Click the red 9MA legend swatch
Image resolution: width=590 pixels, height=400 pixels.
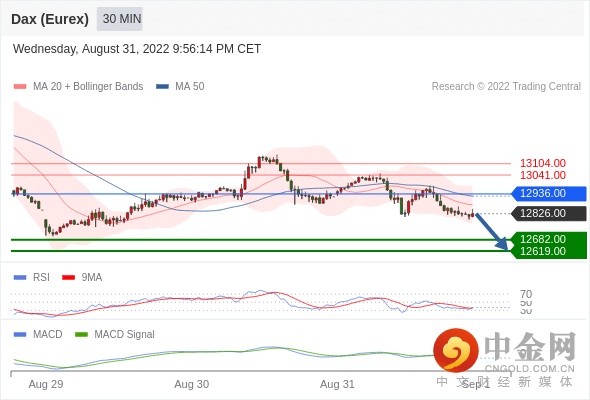point(68,278)
